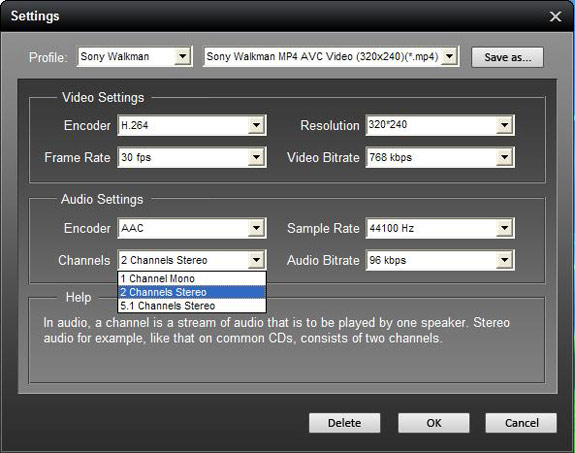
Task: Click the Channels label
Action: coord(84,260)
